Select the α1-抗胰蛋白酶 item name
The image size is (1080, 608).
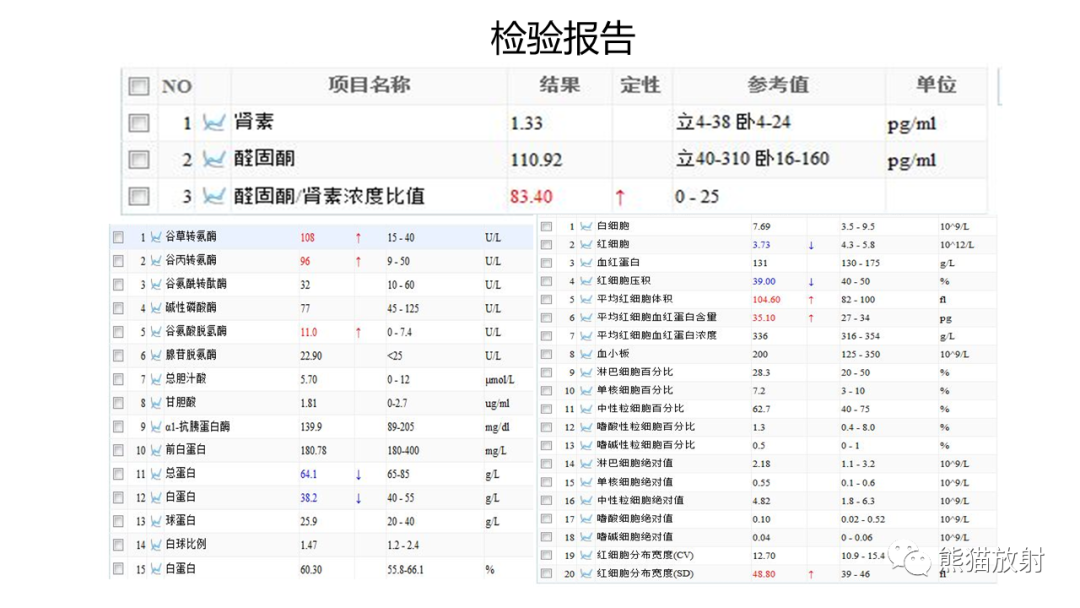(x=198, y=427)
